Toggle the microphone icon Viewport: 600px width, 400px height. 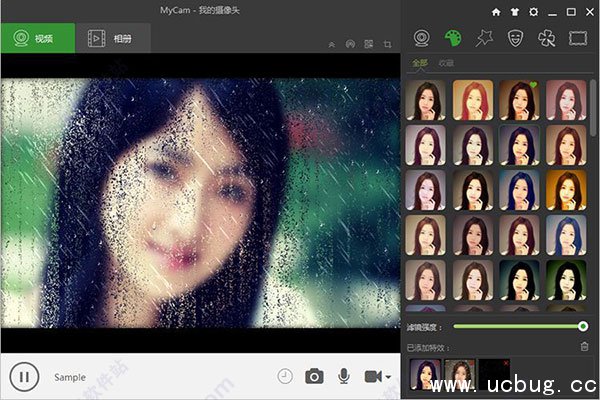(x=343, y=376)
